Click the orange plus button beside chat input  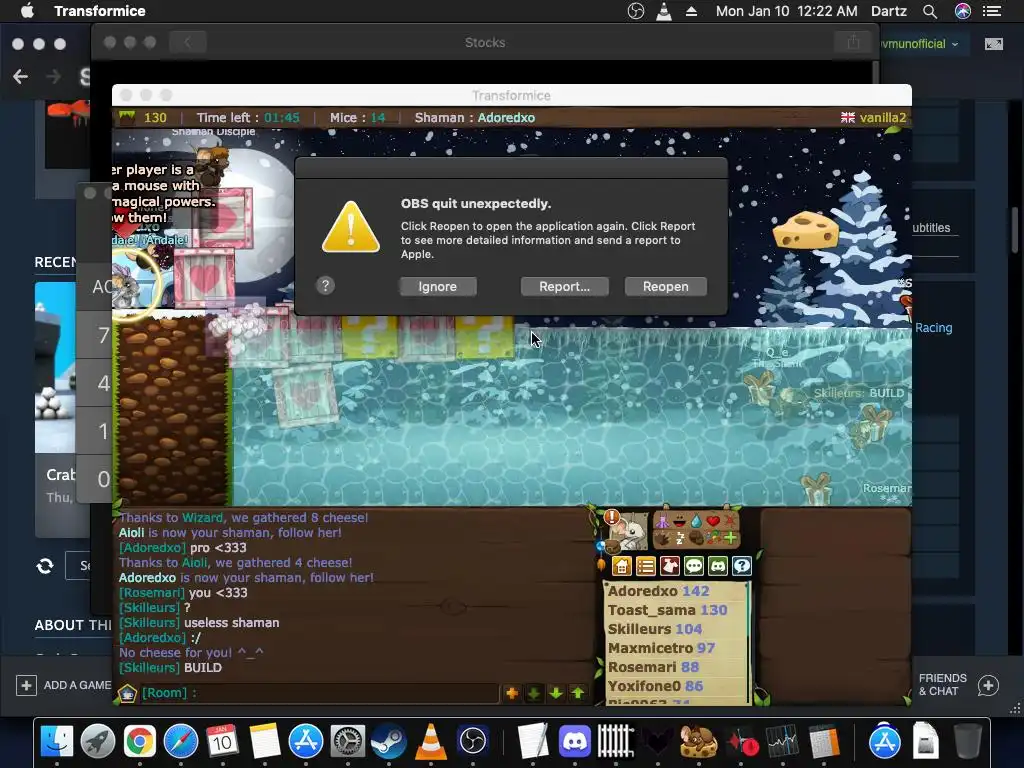click(x=511, y=693)
